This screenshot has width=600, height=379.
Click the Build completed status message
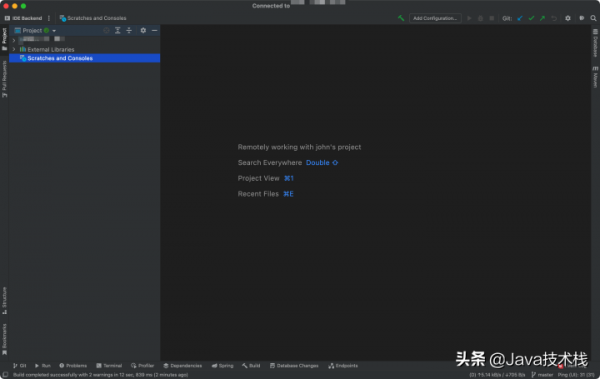pyautogui.click(x=100, y=375)
